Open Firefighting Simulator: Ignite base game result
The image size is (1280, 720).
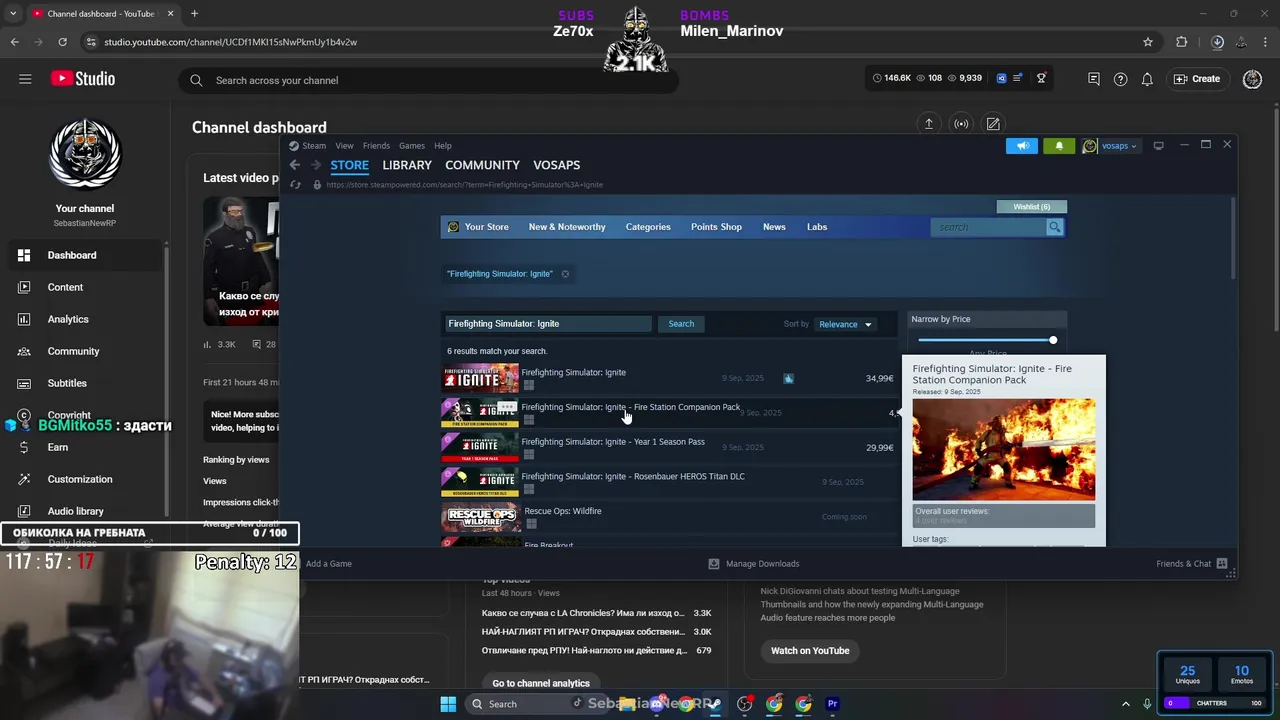(x=669, y=379)
